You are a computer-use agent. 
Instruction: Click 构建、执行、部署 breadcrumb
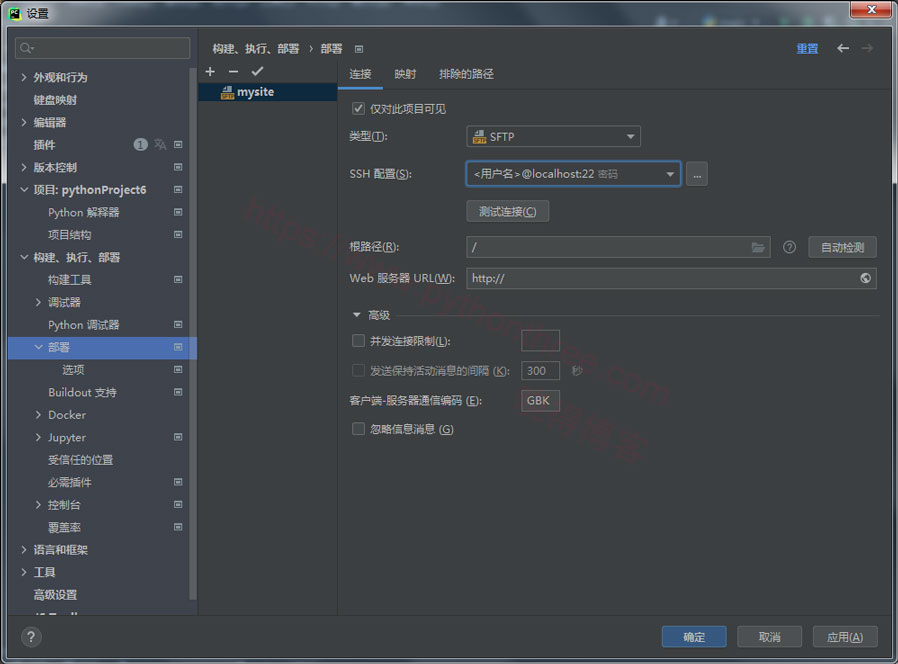pos(255,49)
